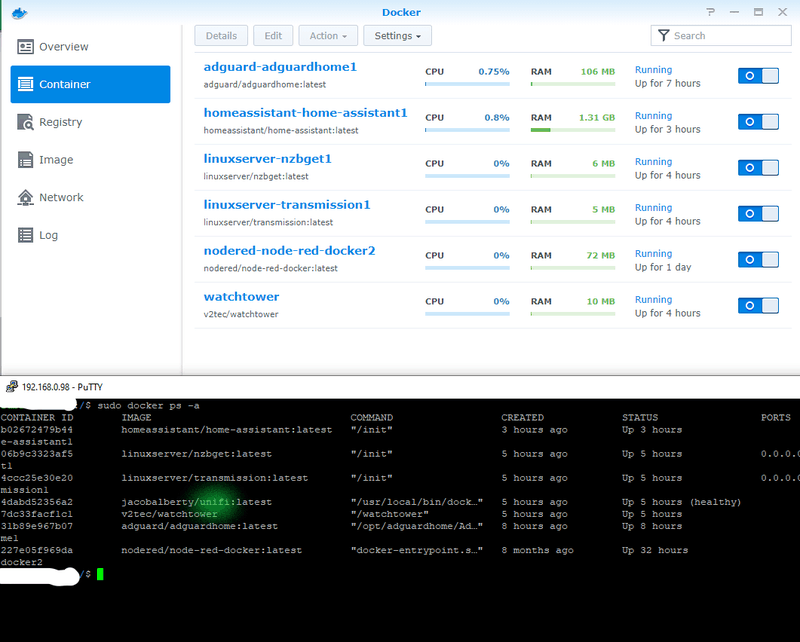Click the Network sidebar icon
The image size is (800, 642).
[25, 197]
